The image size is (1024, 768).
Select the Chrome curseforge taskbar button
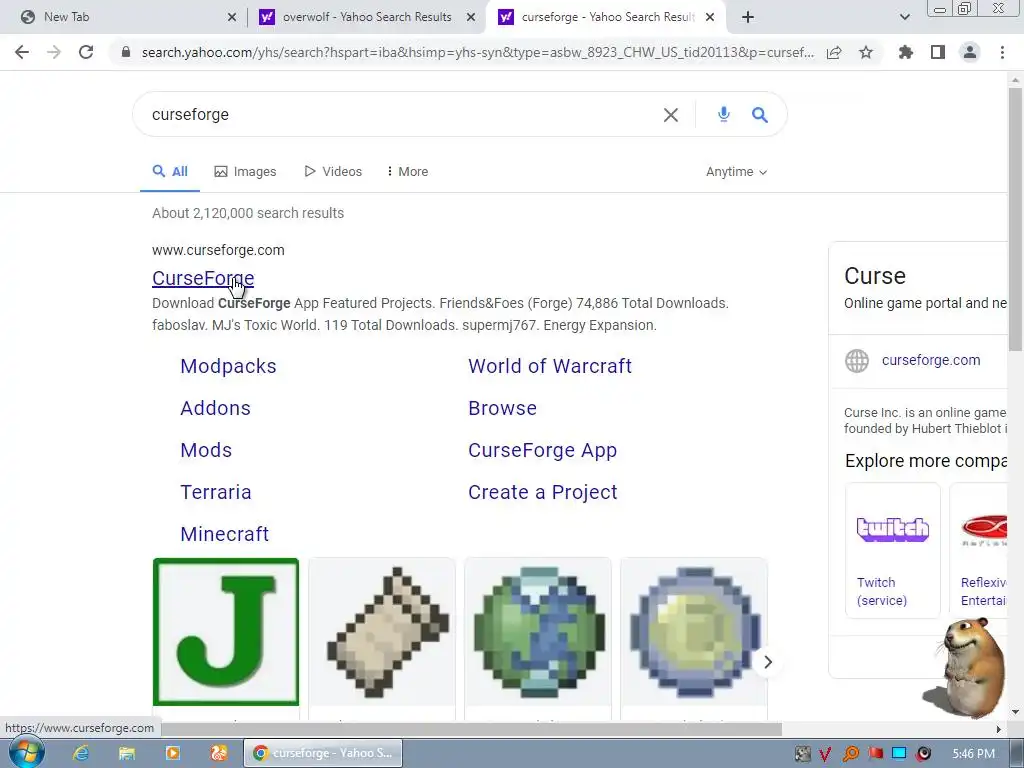tap(323, 753)
